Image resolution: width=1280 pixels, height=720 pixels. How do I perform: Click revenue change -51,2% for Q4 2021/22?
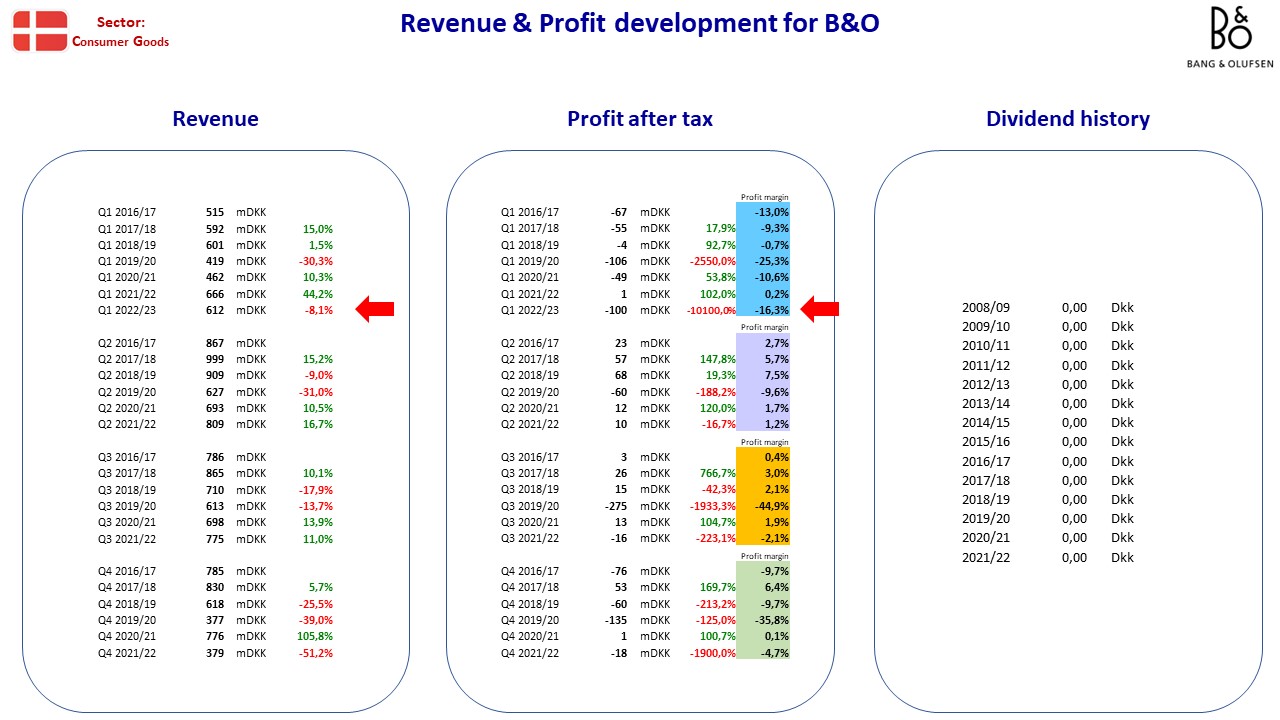(317, 653)
